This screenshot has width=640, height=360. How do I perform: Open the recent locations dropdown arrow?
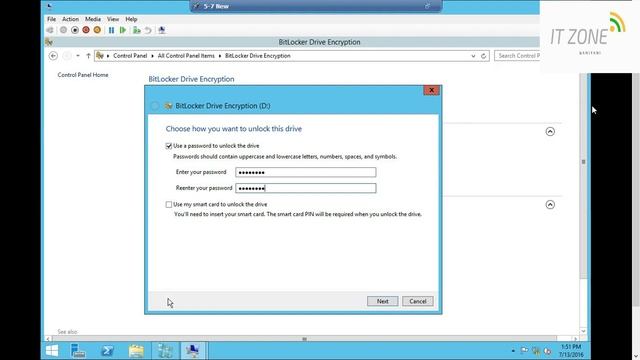coord(78,56)
